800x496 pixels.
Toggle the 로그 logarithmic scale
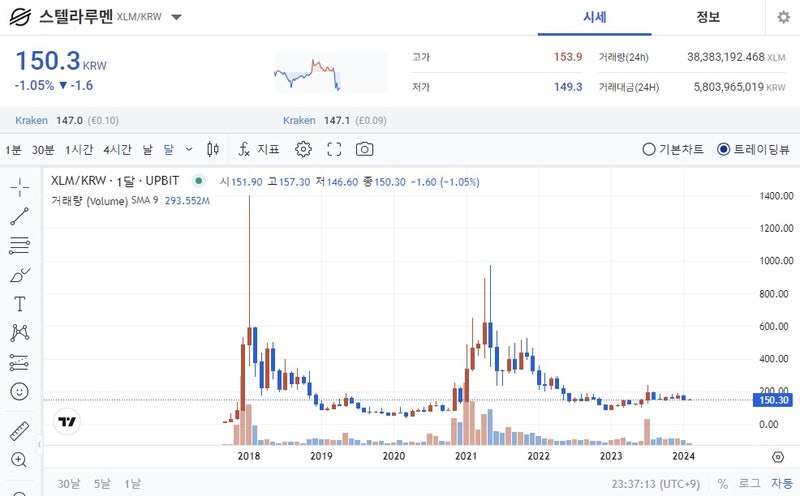click(749, 484)
